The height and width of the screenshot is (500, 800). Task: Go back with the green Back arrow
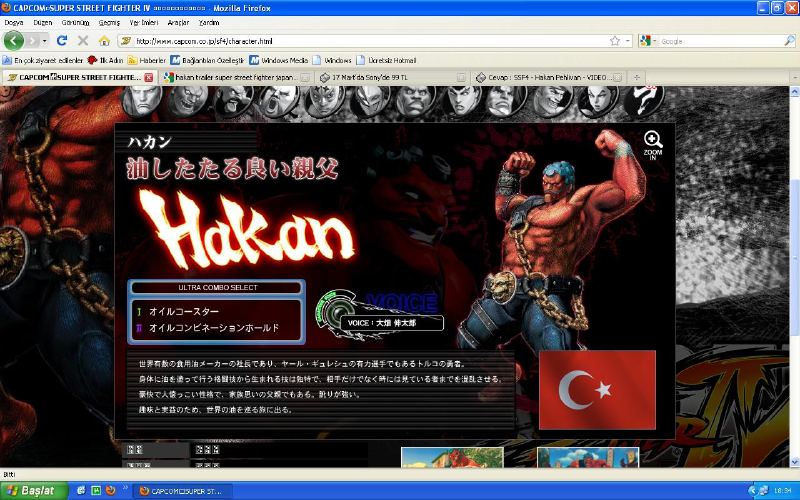[14, 40]
